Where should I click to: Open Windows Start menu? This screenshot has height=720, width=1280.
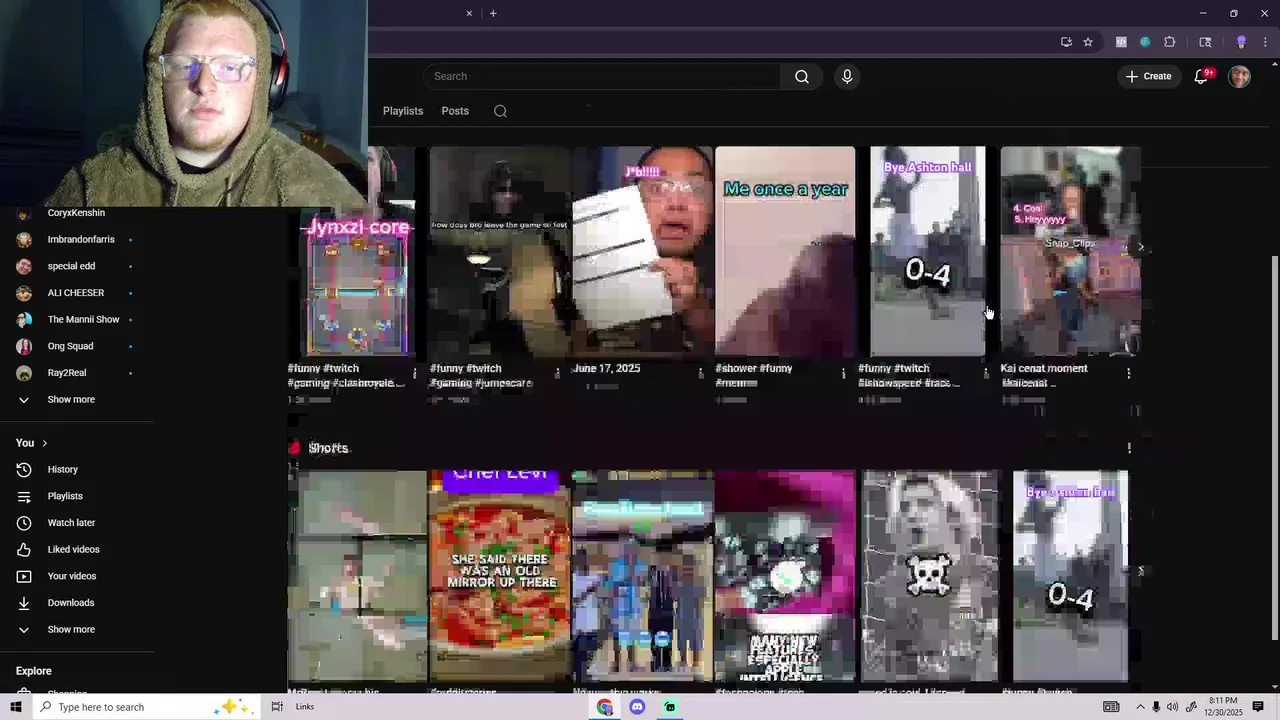click(16, 707)
